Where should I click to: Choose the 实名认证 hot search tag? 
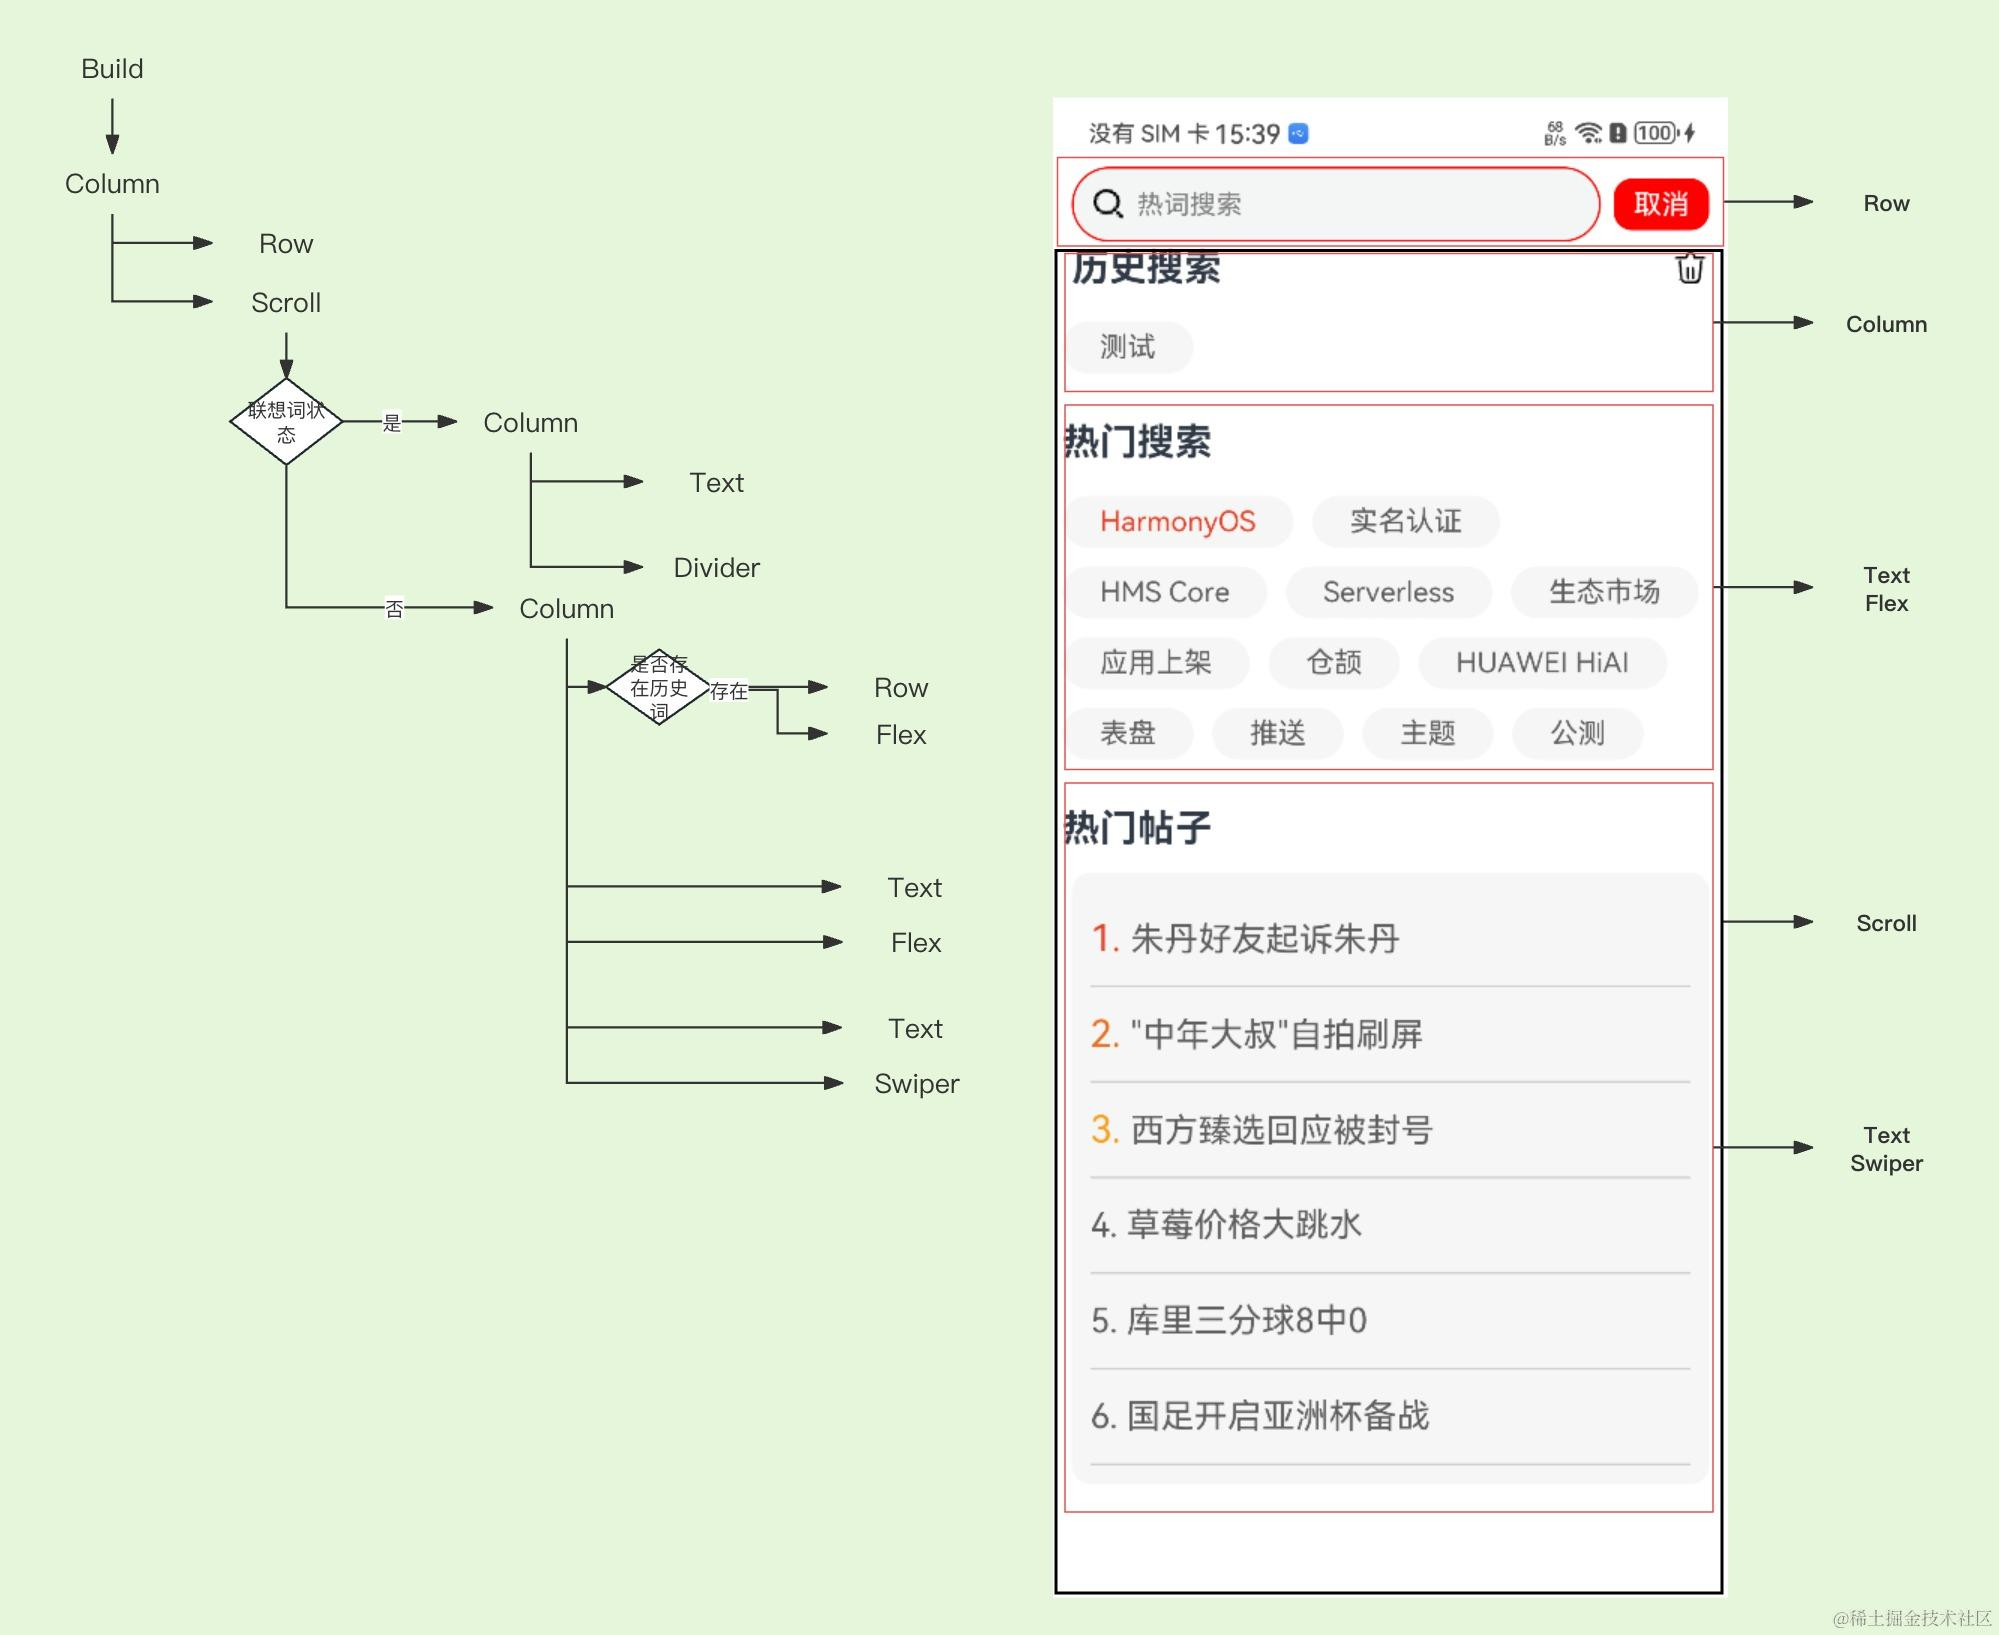(x=1405, y=521)
